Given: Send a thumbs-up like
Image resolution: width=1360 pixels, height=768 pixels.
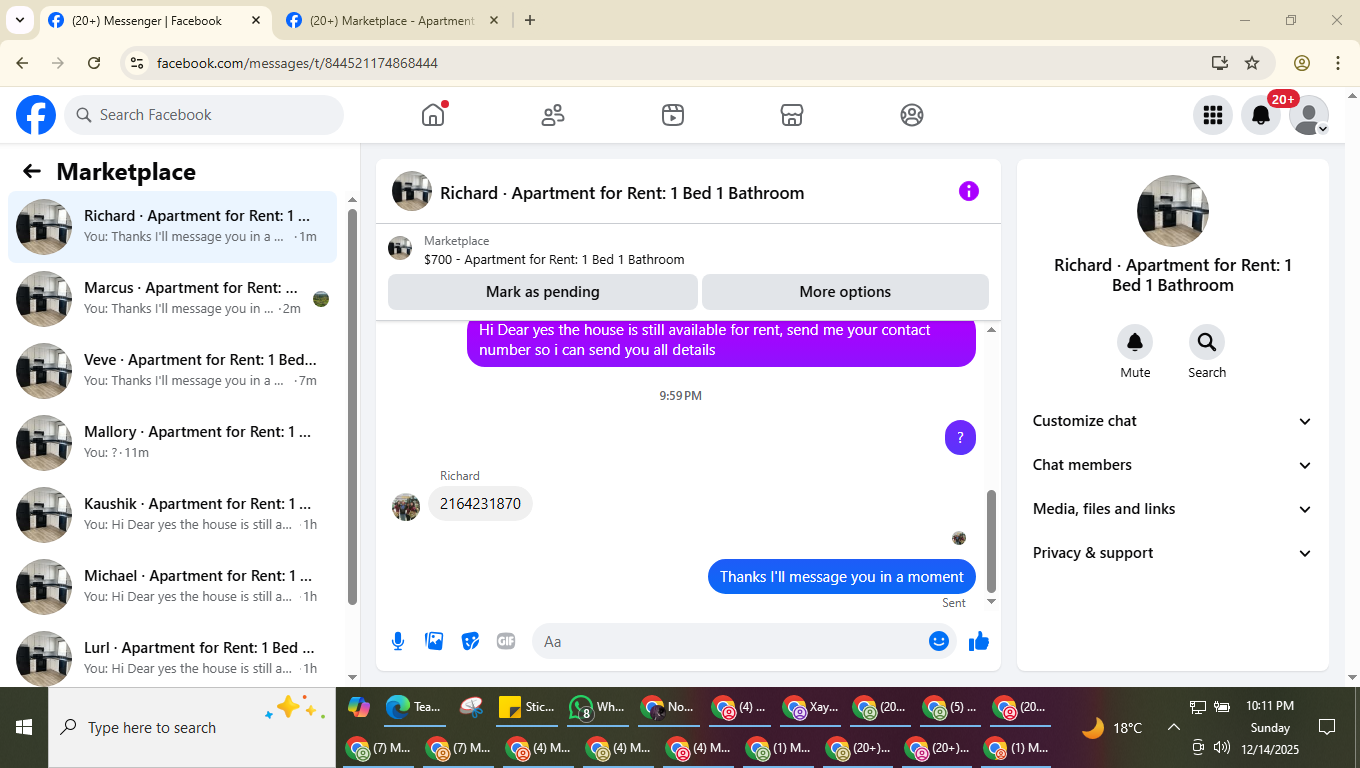Looking at the screenshot, I should click(x=979, y=641).
